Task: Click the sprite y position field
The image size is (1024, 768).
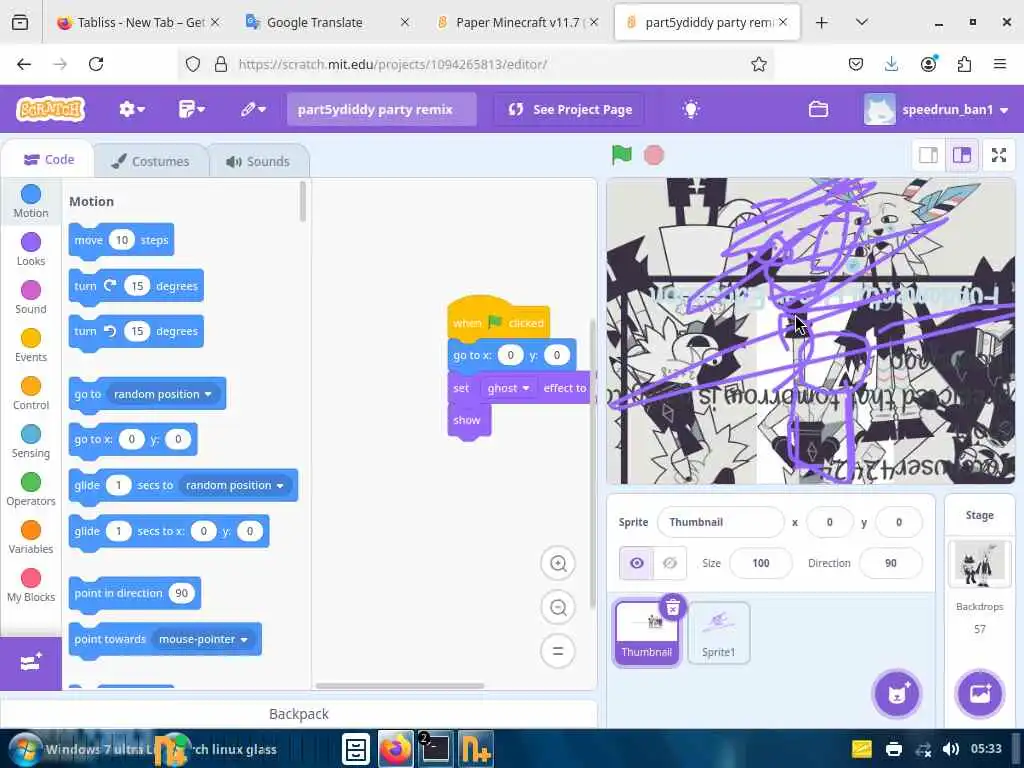Action: (x=899, y=522)
